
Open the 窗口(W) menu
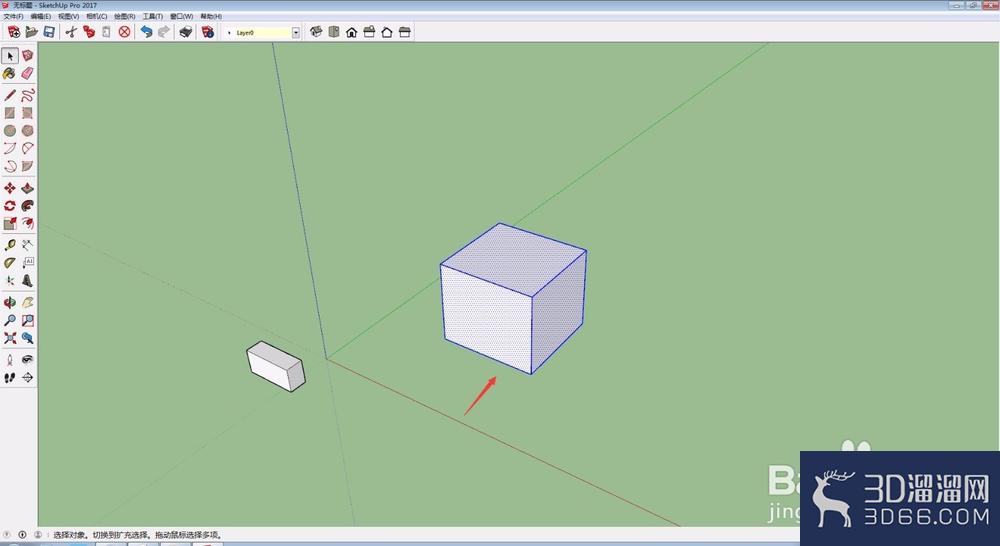coord(181,17)
